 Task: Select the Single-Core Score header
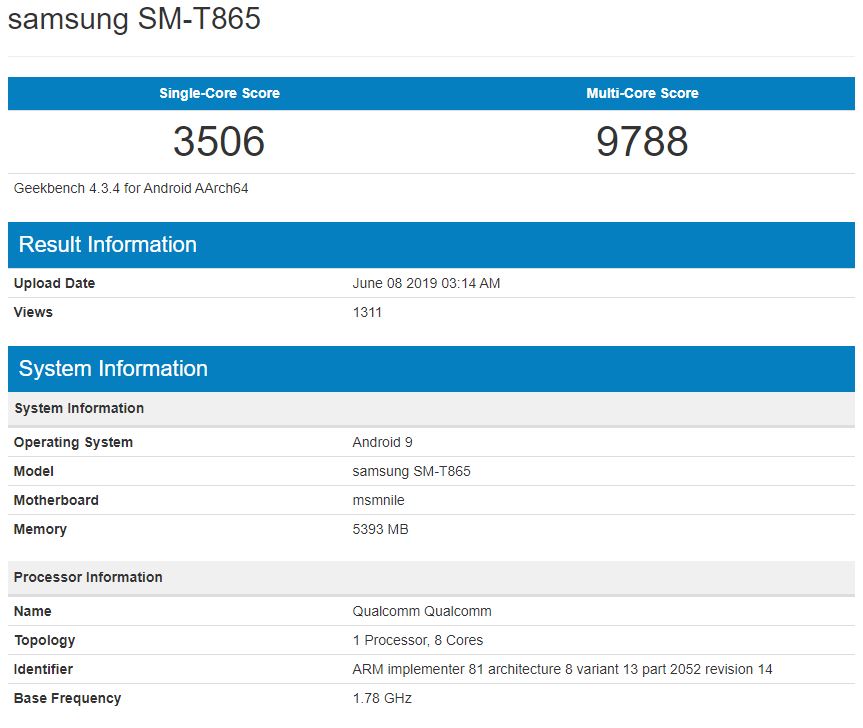pyautogui.click(x=219, y=93)
